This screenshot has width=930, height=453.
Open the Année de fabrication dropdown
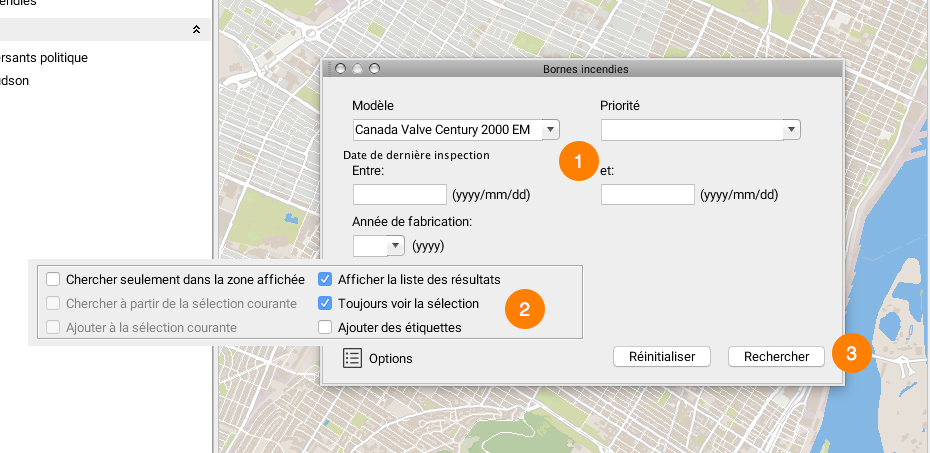(396, 245)
